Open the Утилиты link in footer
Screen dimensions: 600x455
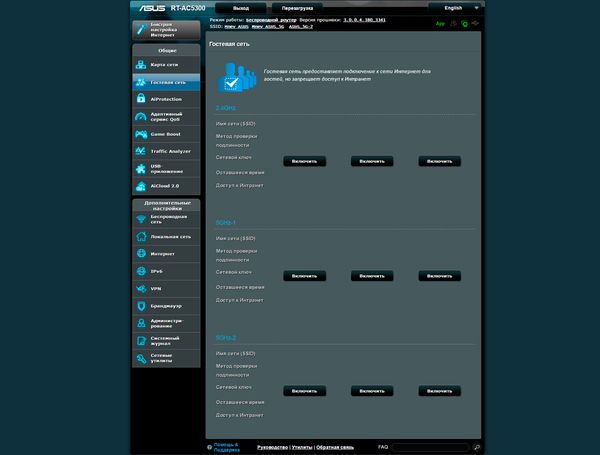pos(302,447)
